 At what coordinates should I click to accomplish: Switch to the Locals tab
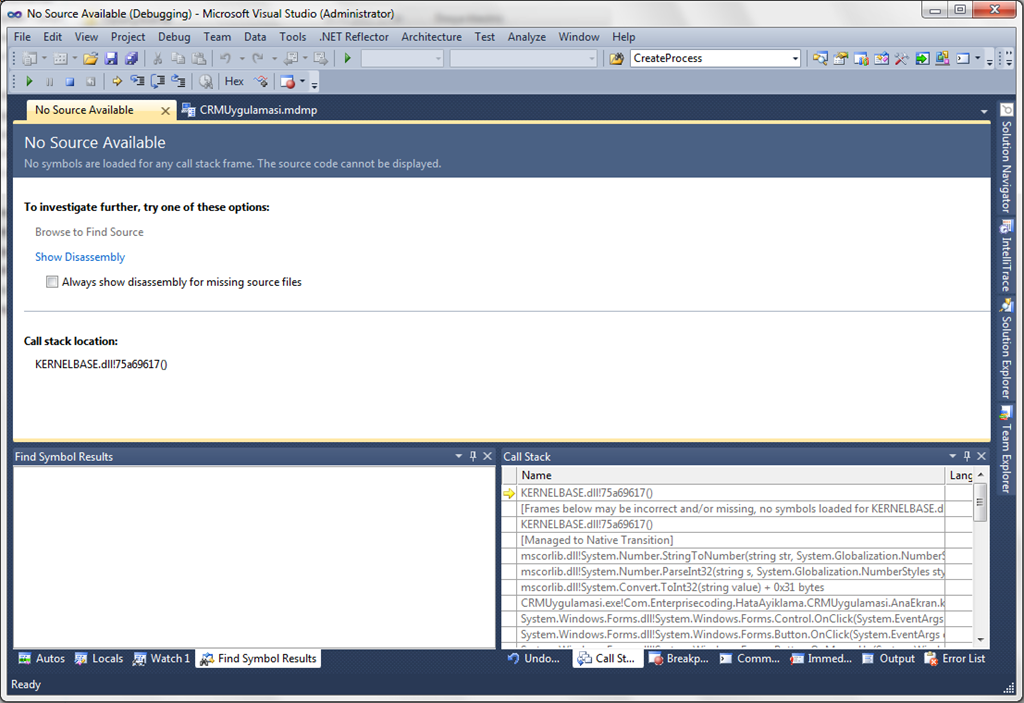click(99, 659)
